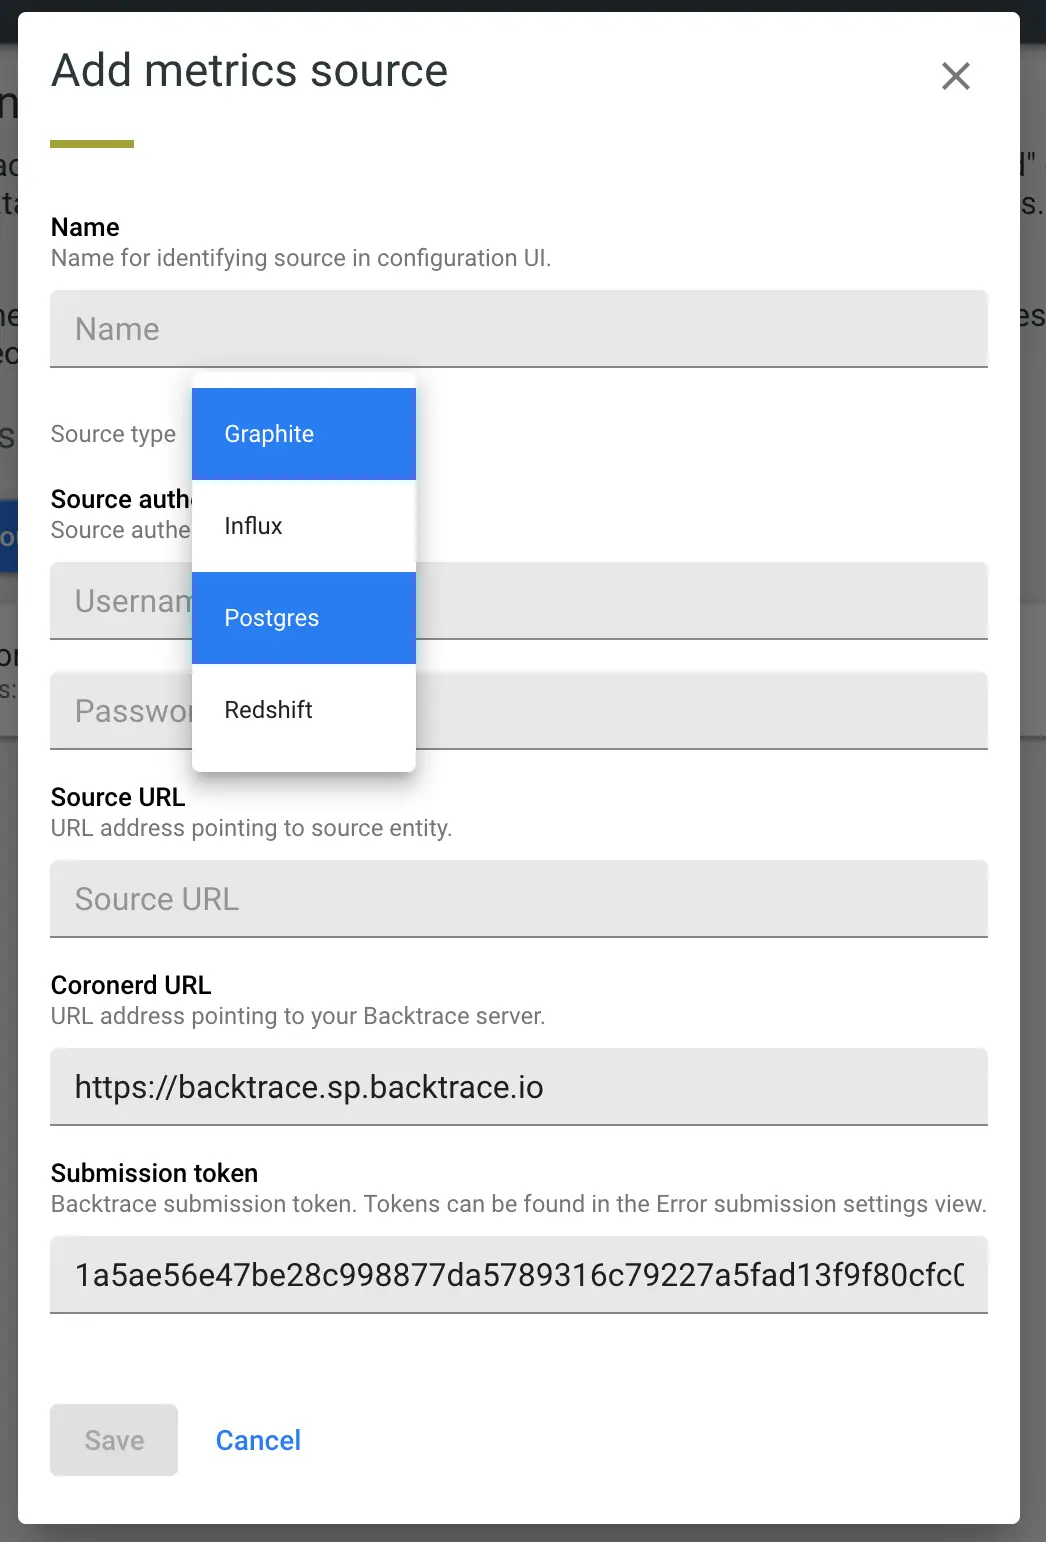Click the 'URL address pointing to source entity' description
This screenshot has height=1542, width=1046.
pyautogui.click(x=251, y=828)
